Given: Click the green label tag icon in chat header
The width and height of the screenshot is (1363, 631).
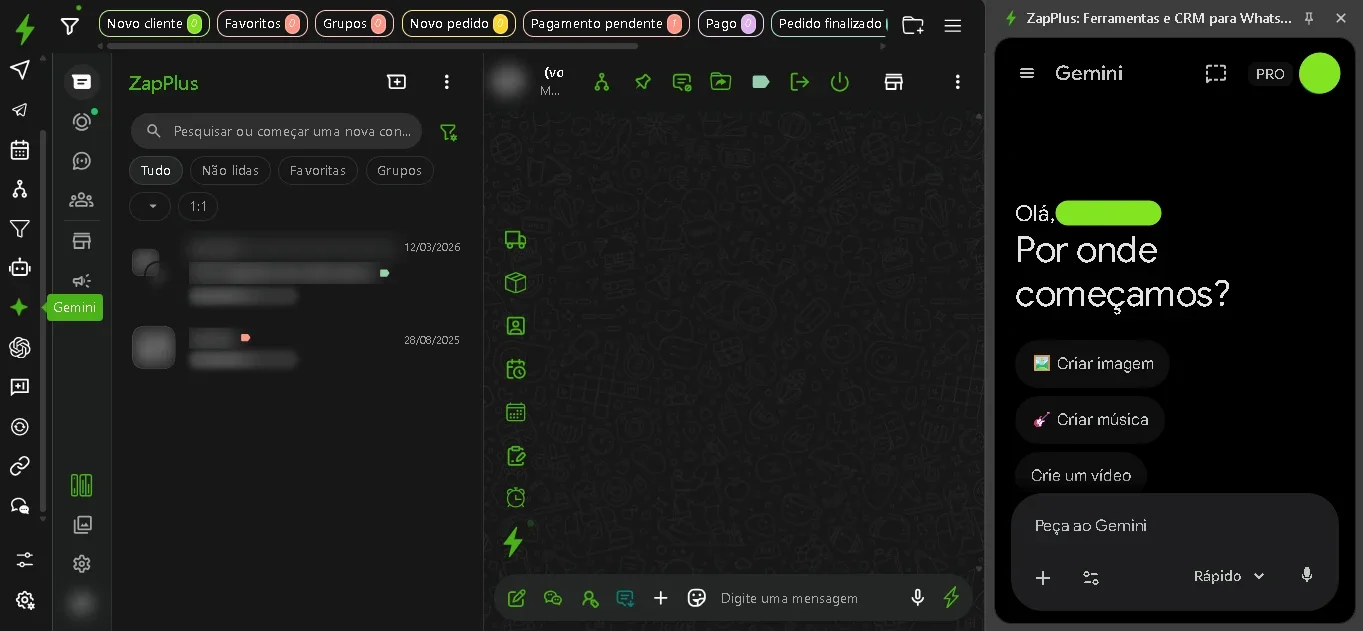Looking at the screenshot, I should (761, 82).
